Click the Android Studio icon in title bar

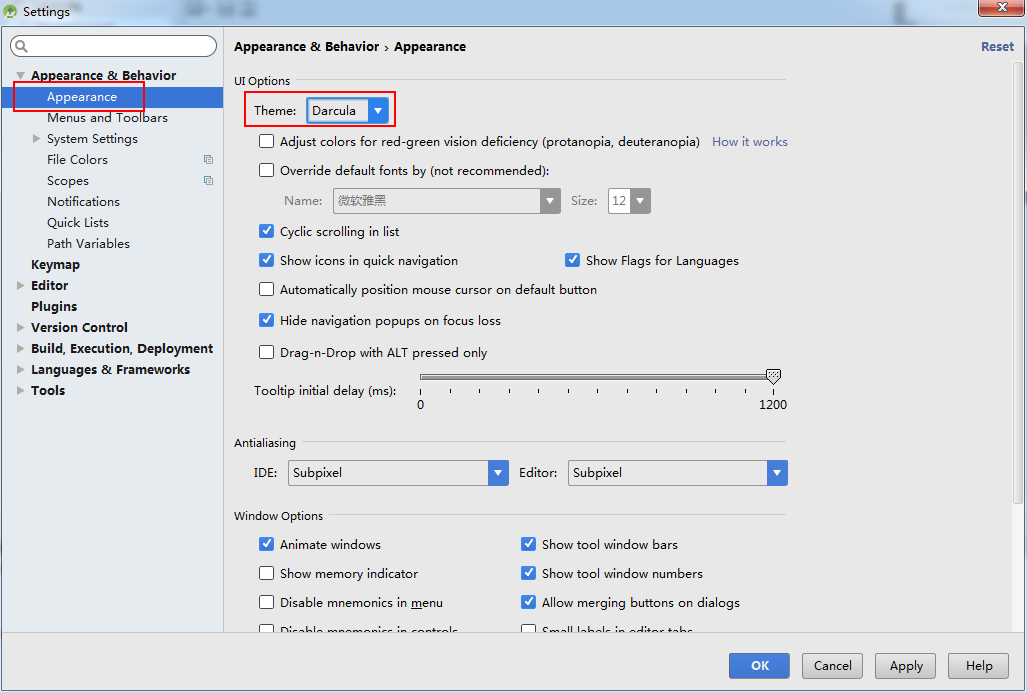(10, 12)
